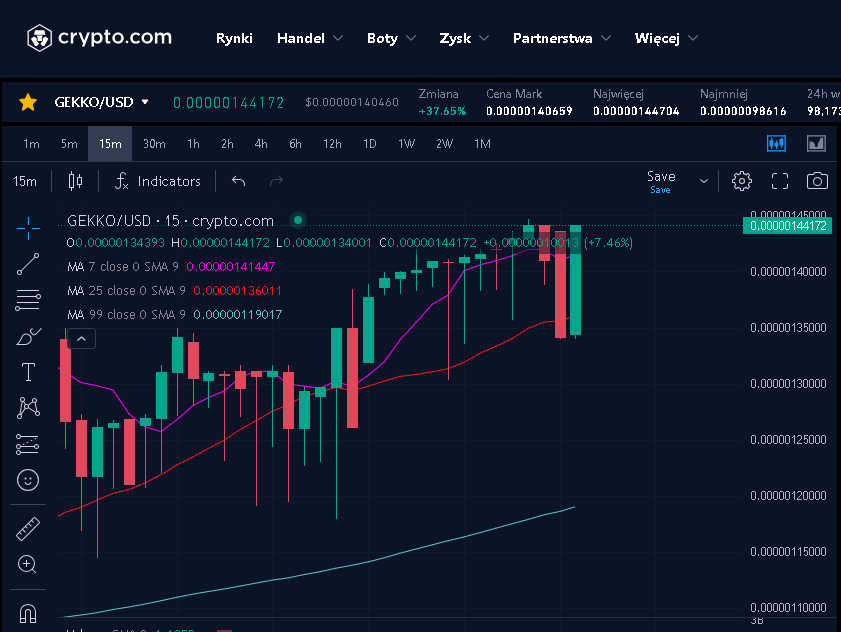Click the Najmniej value 0.00000098616
The width and height of the screenshot is (841, 632).
pyautogui.click(x=743, y=111)
